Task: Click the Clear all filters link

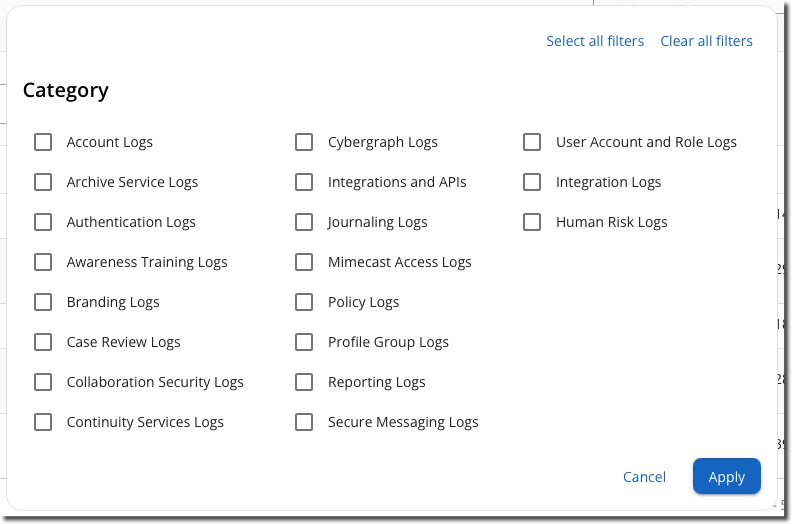Action: point(706,41)
